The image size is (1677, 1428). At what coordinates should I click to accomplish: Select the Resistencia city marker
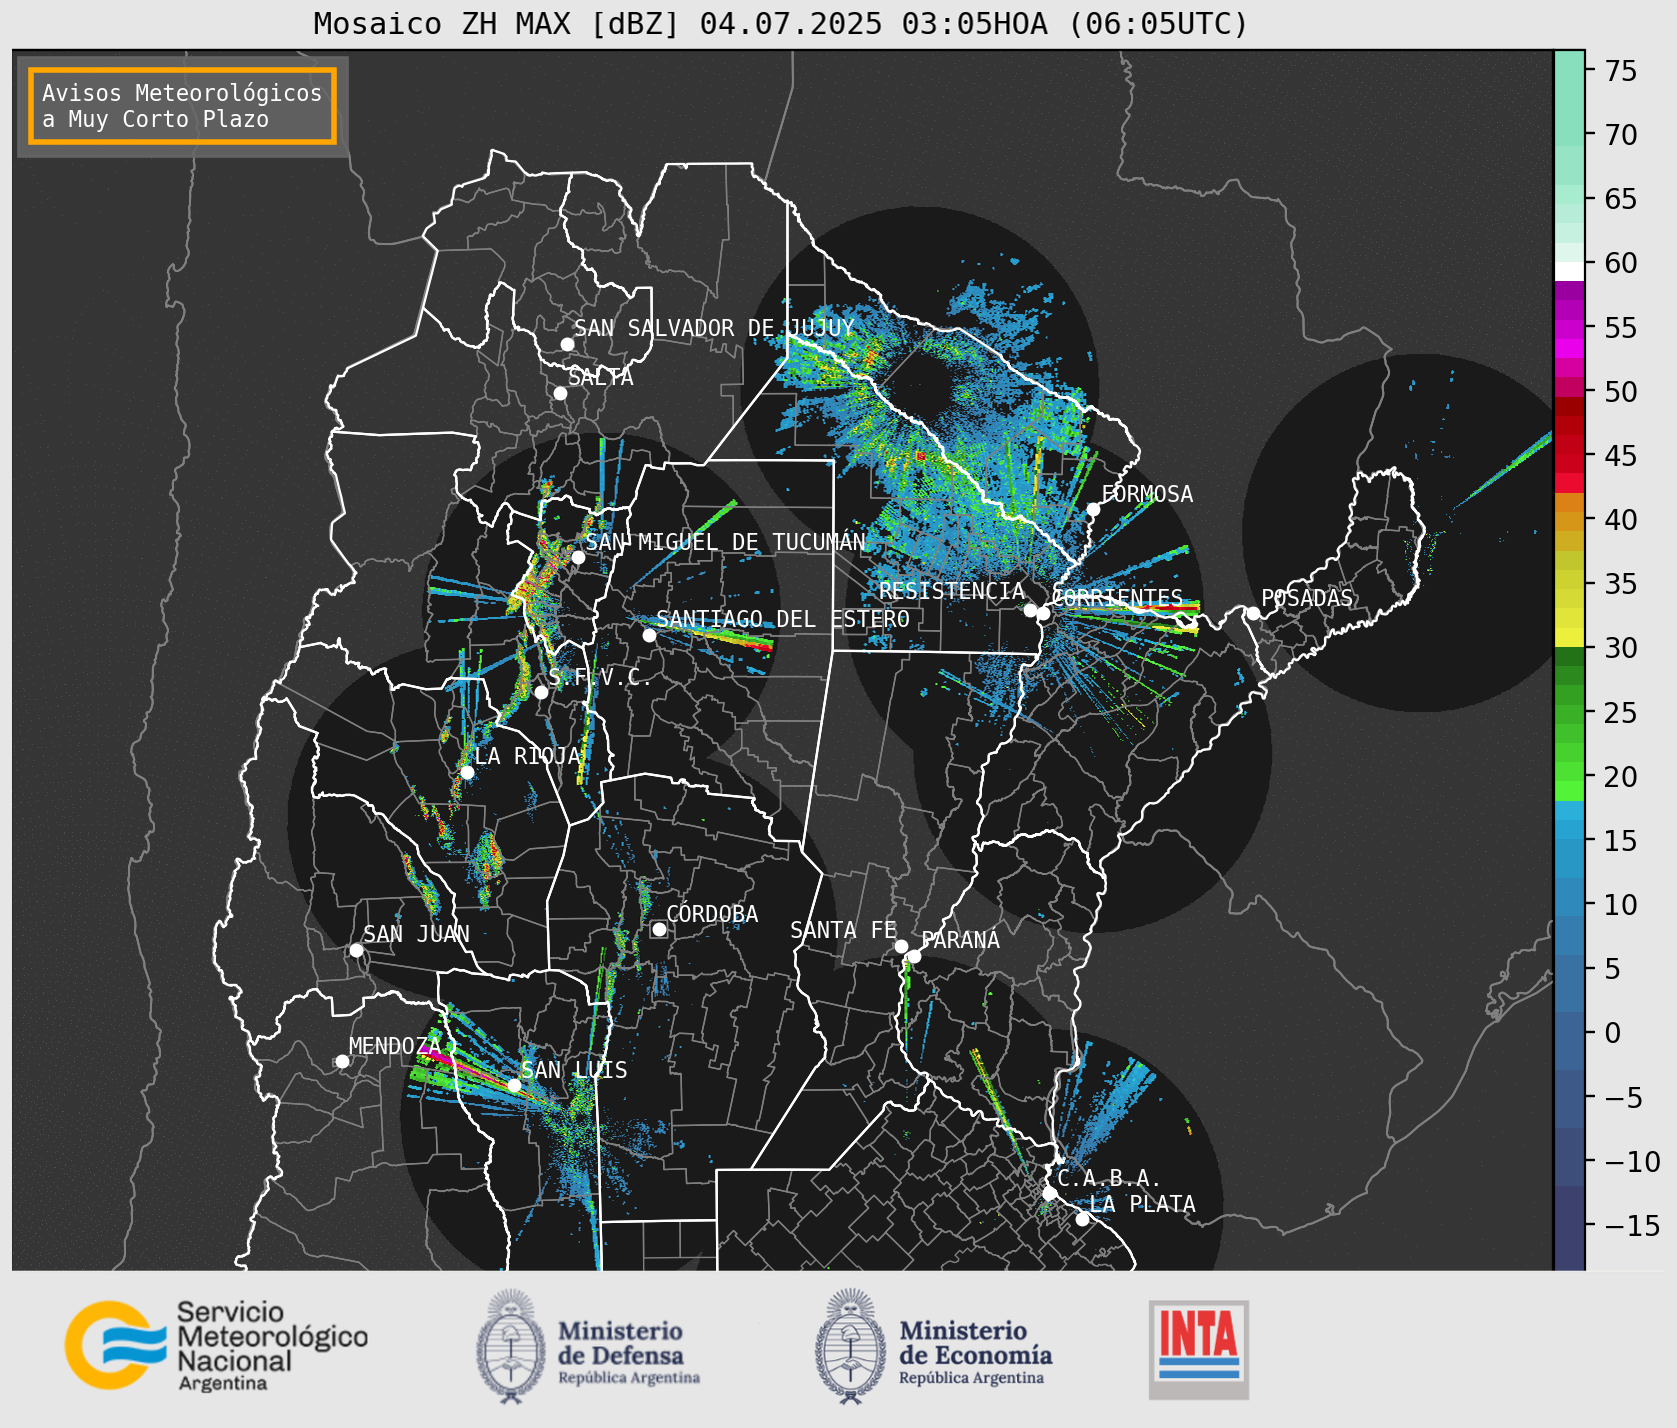(x=1030, y=609)
